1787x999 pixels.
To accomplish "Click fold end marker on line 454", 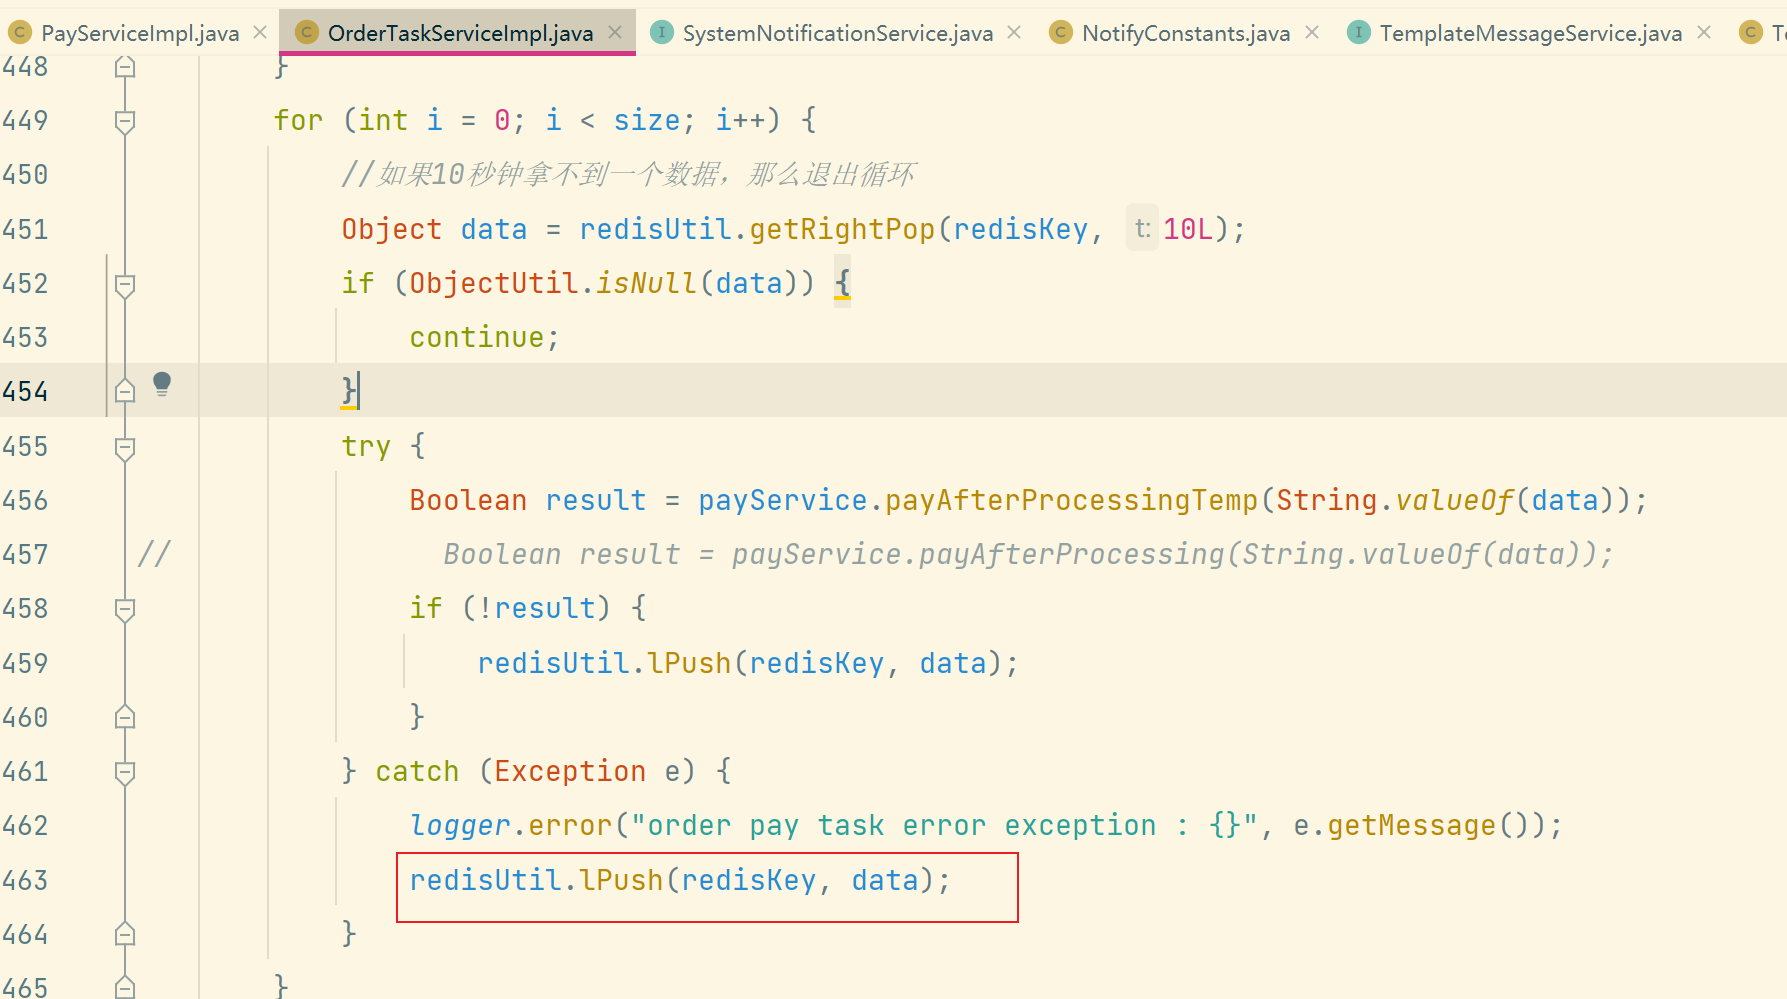I will click(125, 391).
